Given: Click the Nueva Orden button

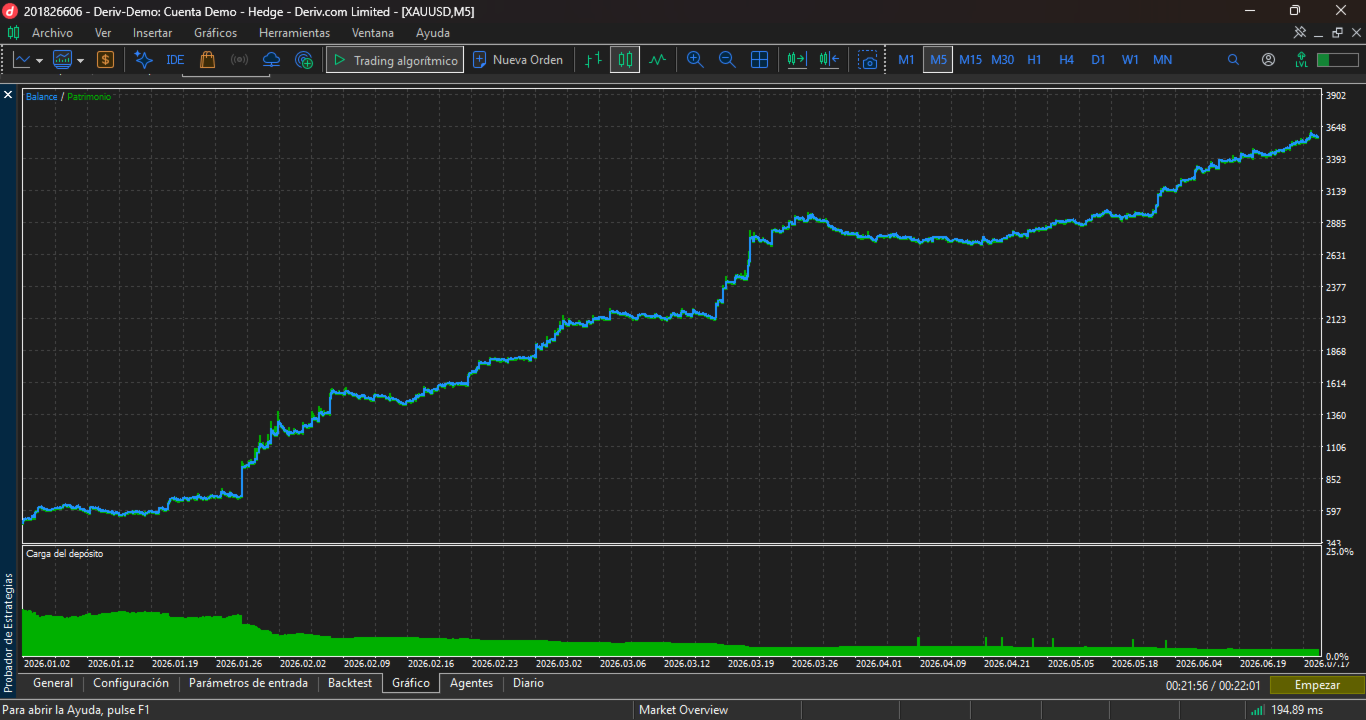Looking at the screenshot, I should [x=518, y=60].
